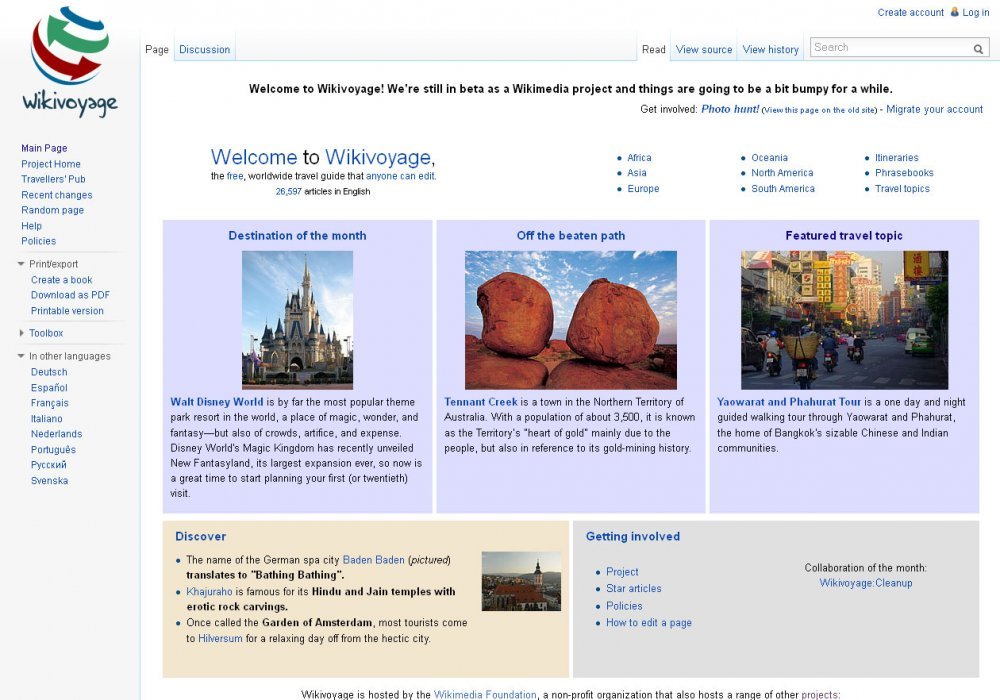Open the Travellers' Pub link
Image resolution: width=1000 pixels, height=700 pixels.
(53, 179)
